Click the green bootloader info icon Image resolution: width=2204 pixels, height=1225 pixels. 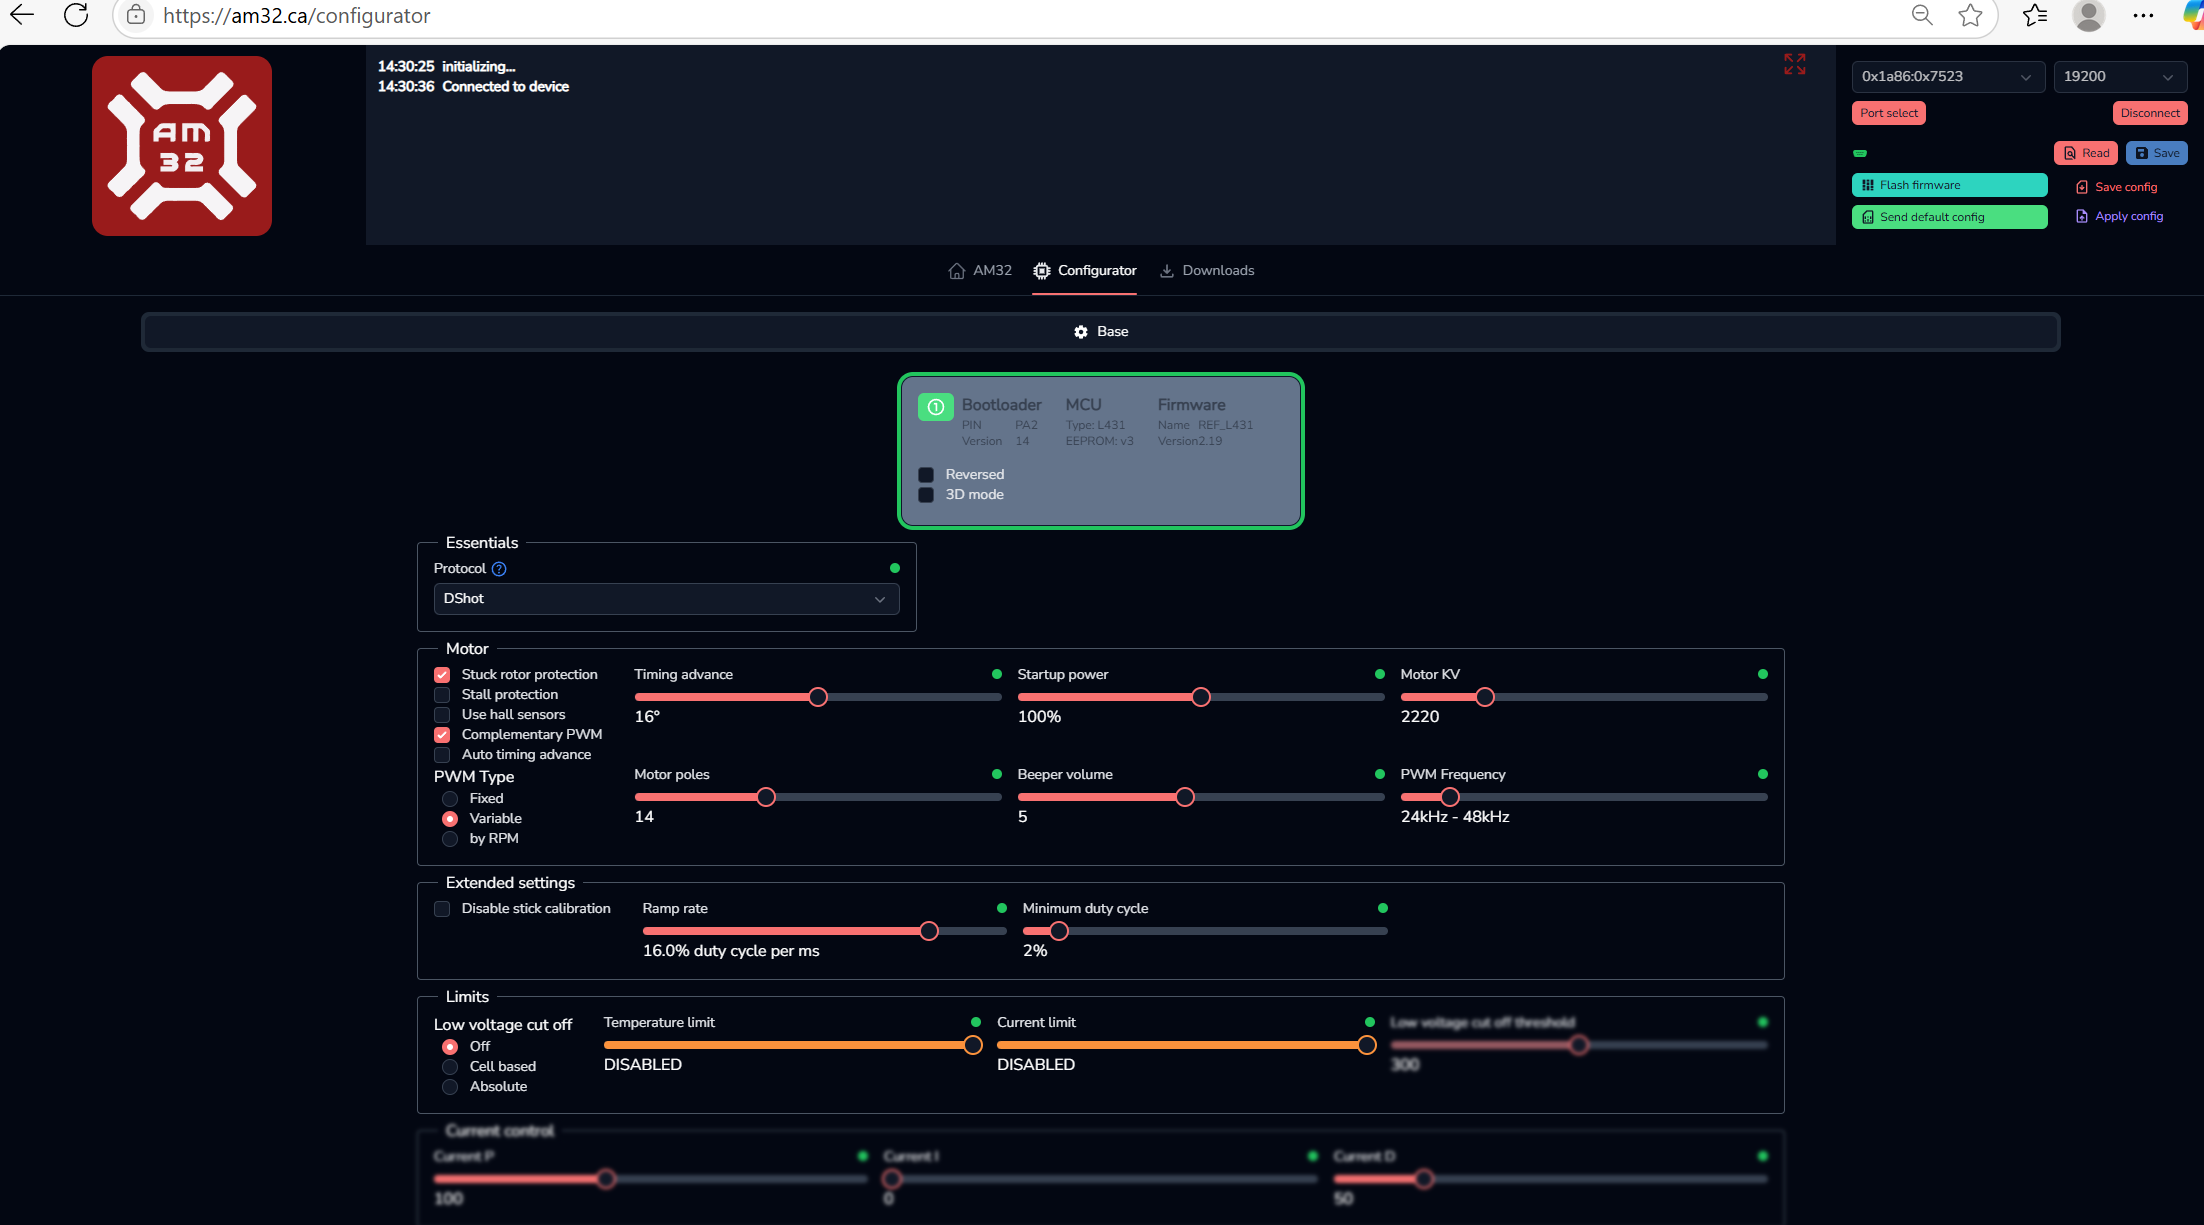(935, 407)
